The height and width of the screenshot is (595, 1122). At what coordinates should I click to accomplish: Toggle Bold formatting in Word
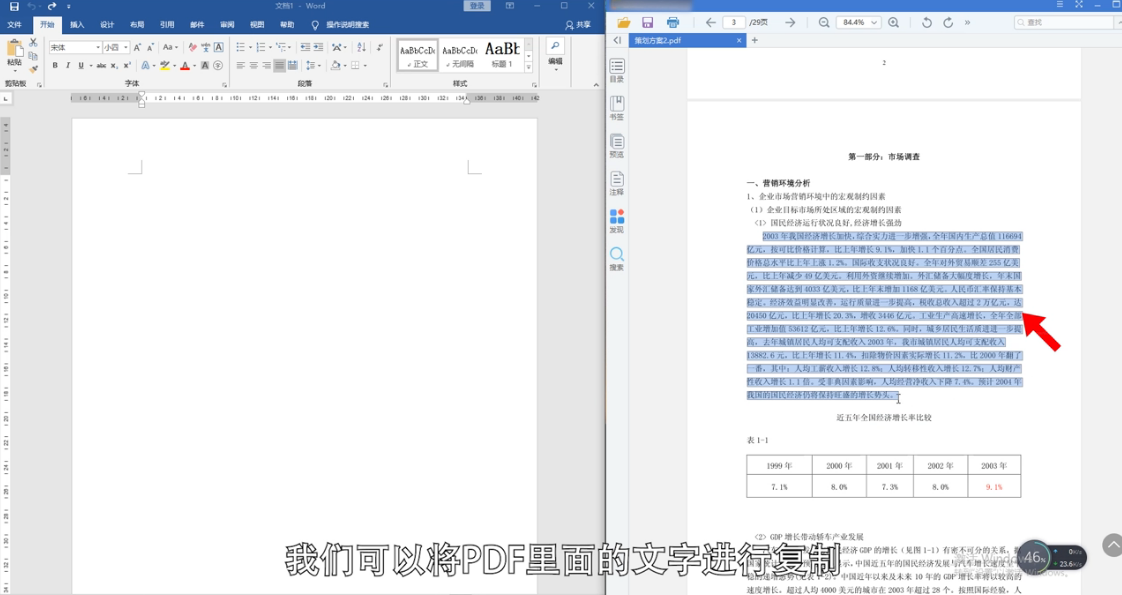(55, 66)
